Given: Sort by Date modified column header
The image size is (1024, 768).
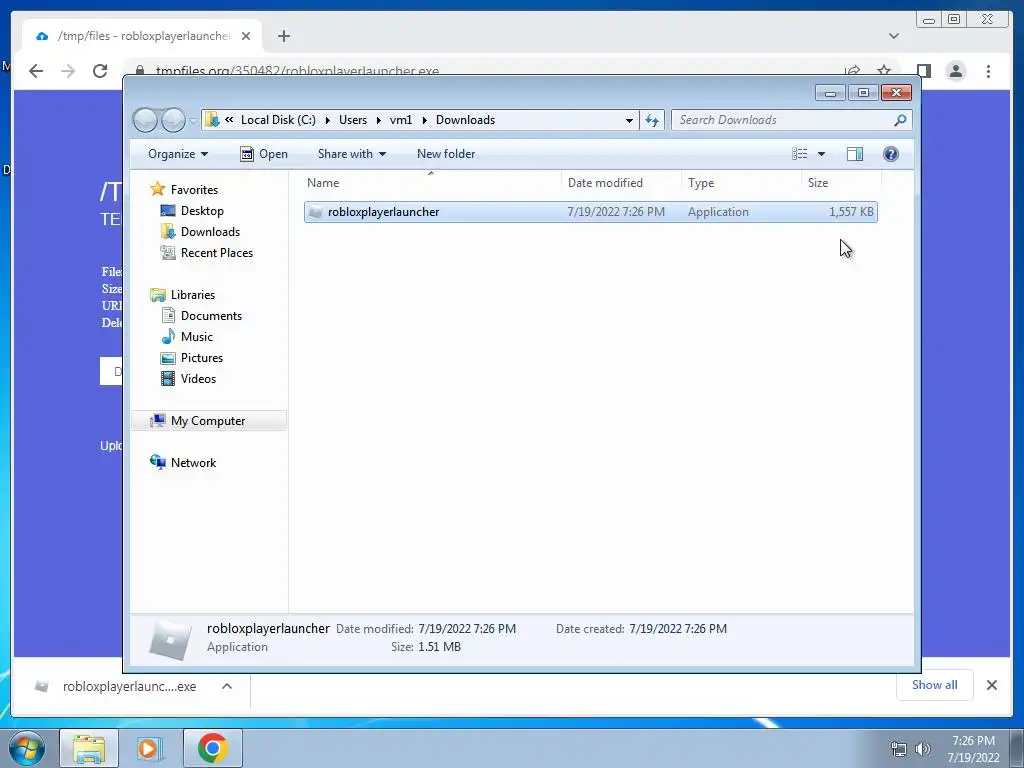Looking at the screenshot, I should pyautogui.click(x=620, y=183).
